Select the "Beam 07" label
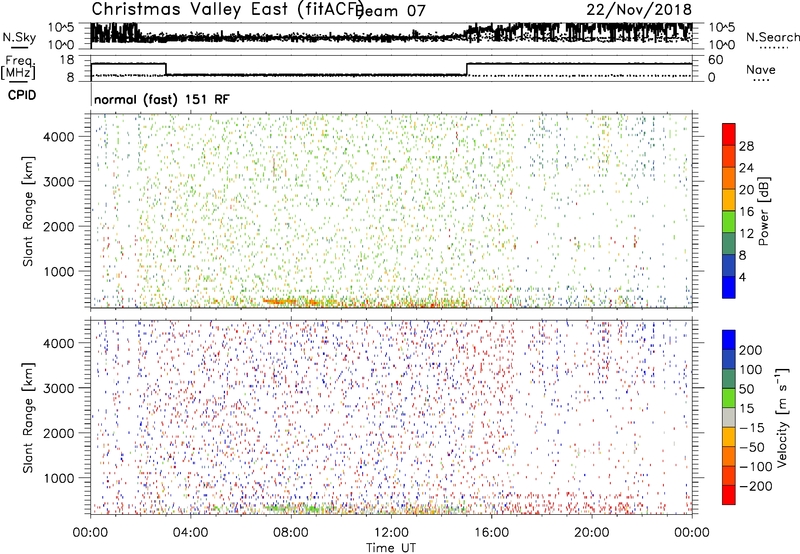This screenshot has height=554, width=800. (392, 11)
